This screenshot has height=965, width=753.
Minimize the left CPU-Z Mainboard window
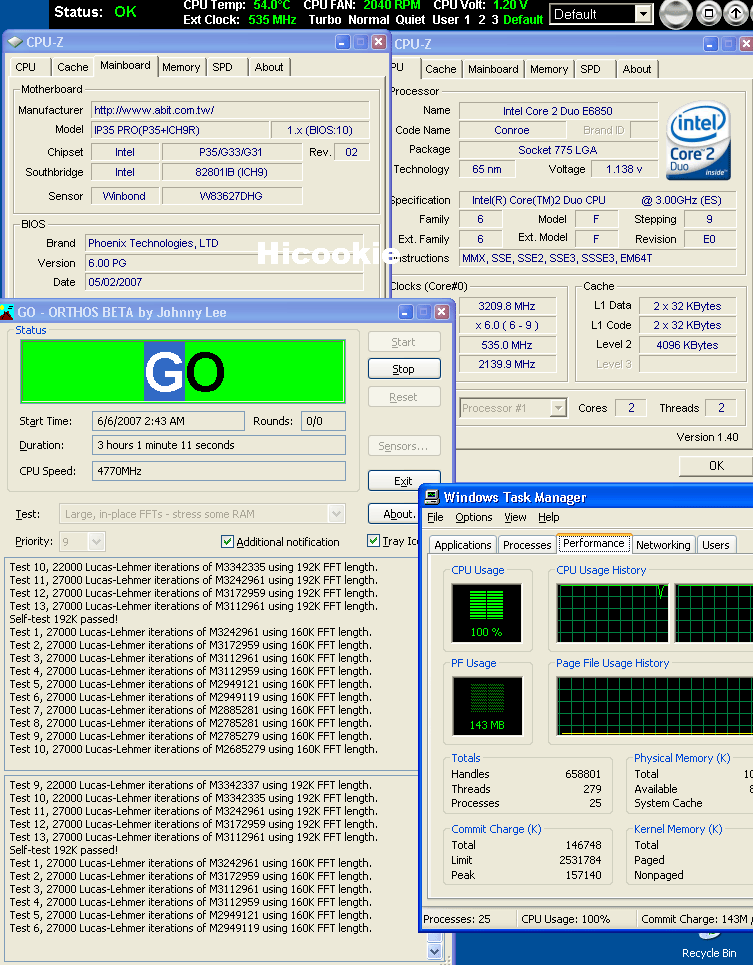click(x=343, y=42)
